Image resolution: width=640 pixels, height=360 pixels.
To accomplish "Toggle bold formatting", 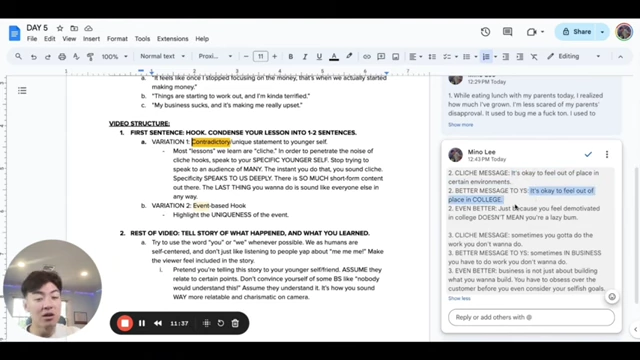I will 291,57.
